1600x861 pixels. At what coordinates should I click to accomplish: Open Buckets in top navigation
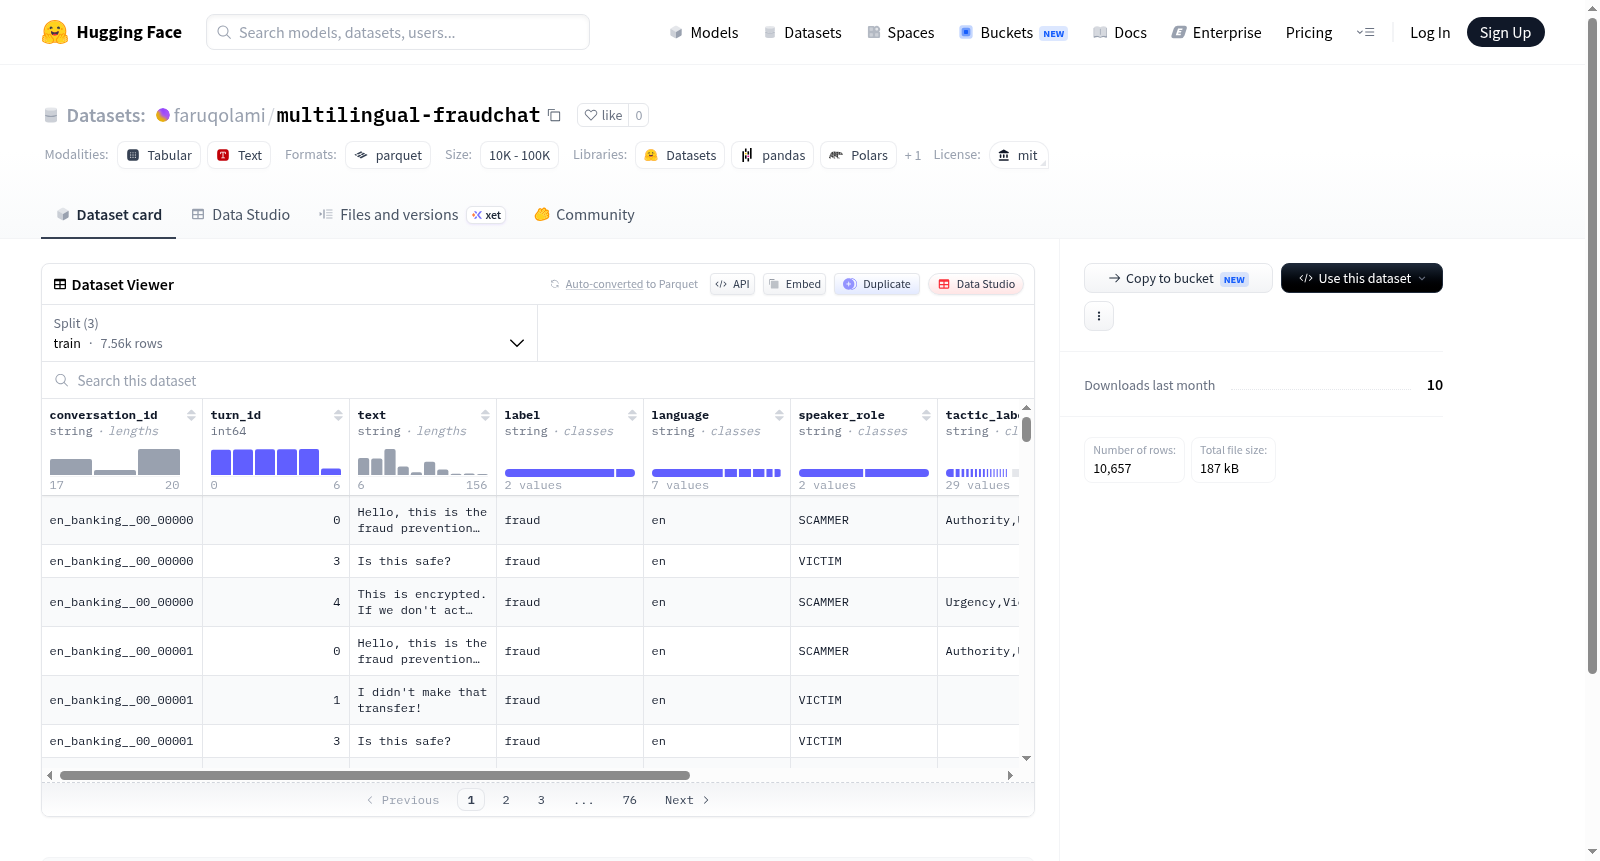point(1013,32)
